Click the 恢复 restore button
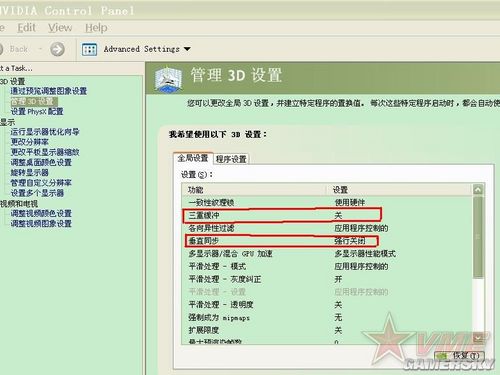Viewport: 500px width, 375px height. 460,356
